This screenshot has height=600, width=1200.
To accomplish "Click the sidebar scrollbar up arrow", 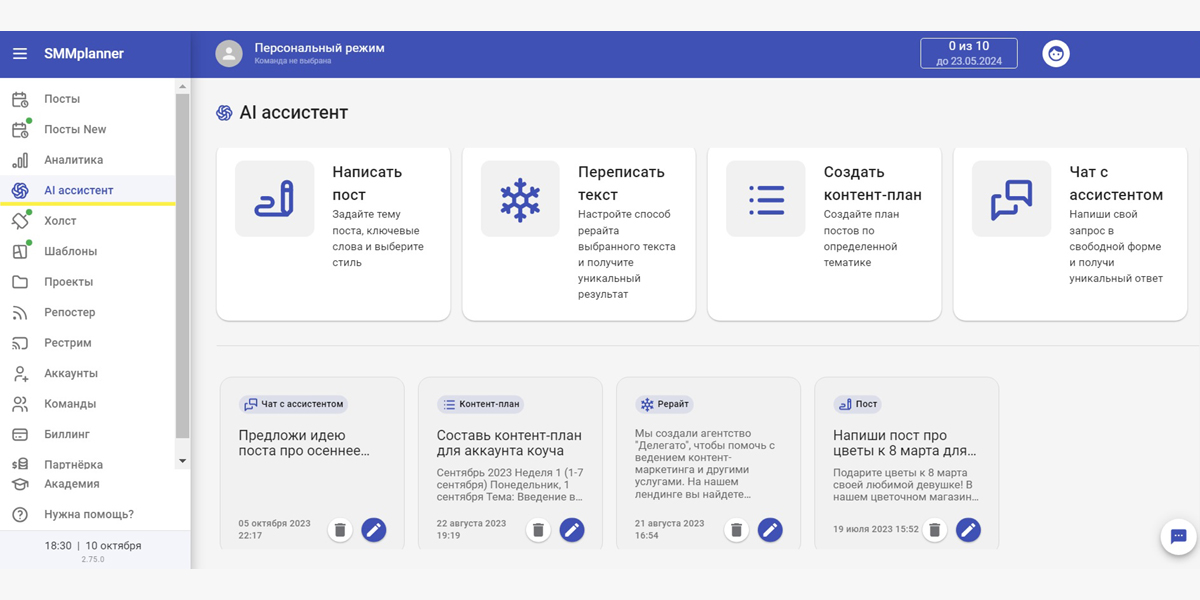I will pos(182,87).
